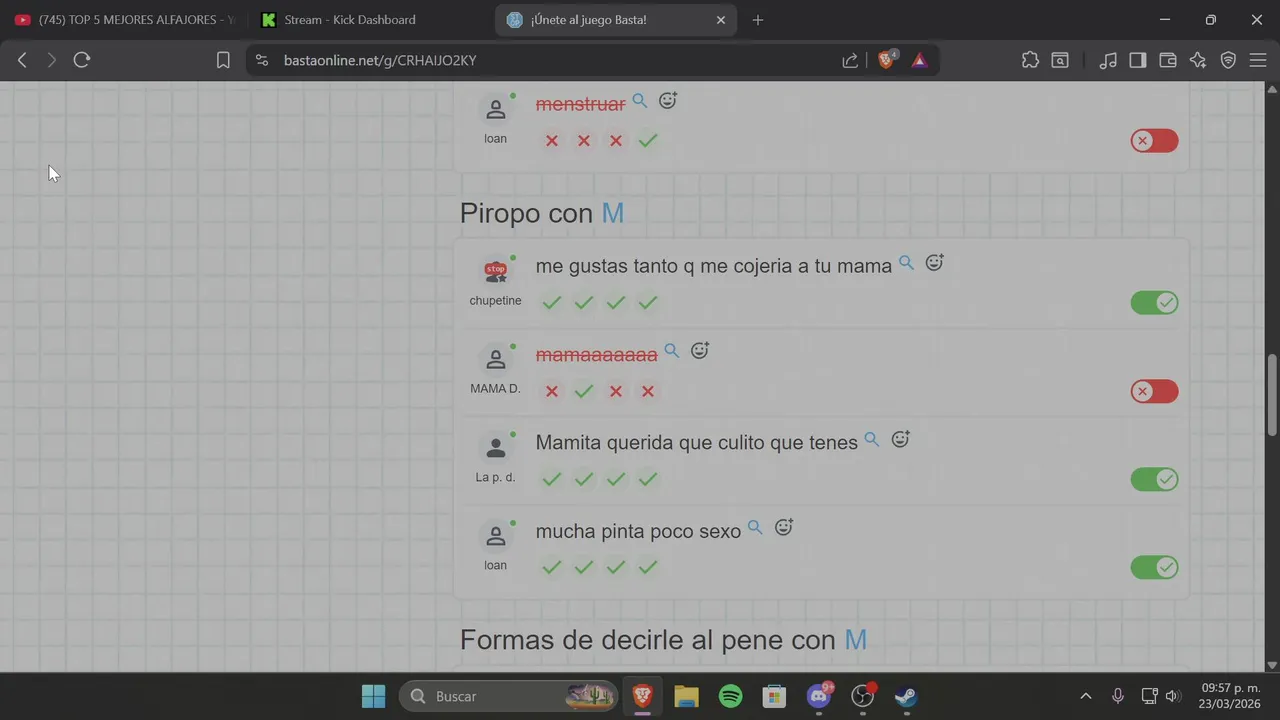Select the "¡Únete al juego Basta!" tab
1280x720 pixels.
pos(616,20)
